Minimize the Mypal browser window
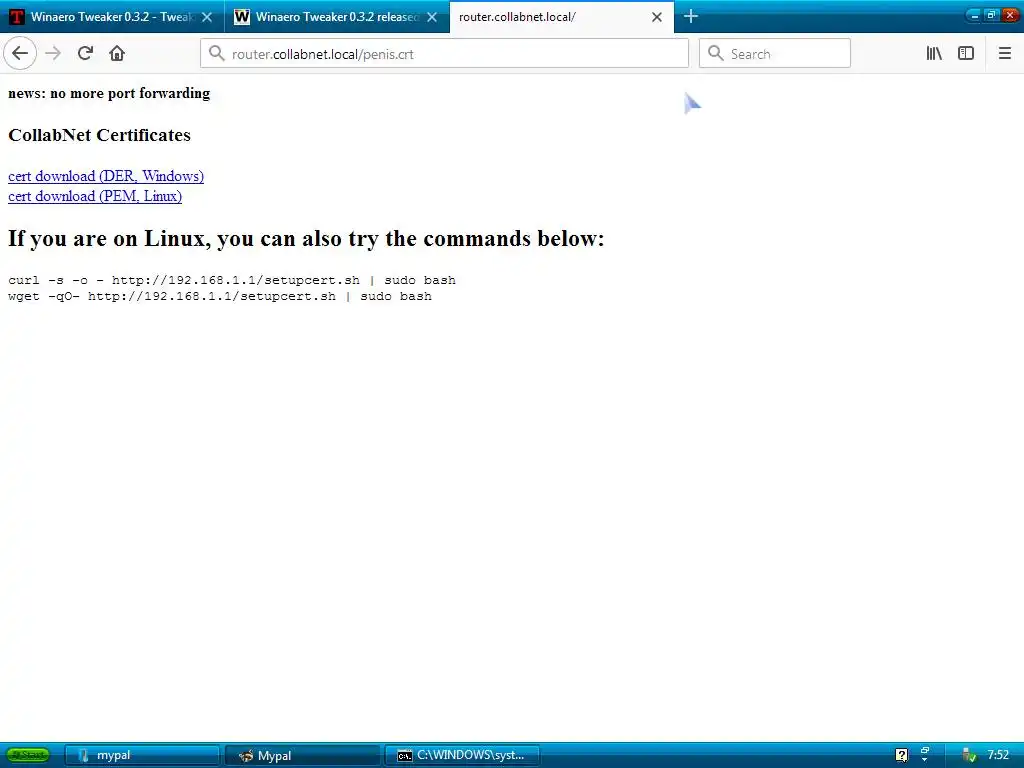 click(x=974, y=15)
